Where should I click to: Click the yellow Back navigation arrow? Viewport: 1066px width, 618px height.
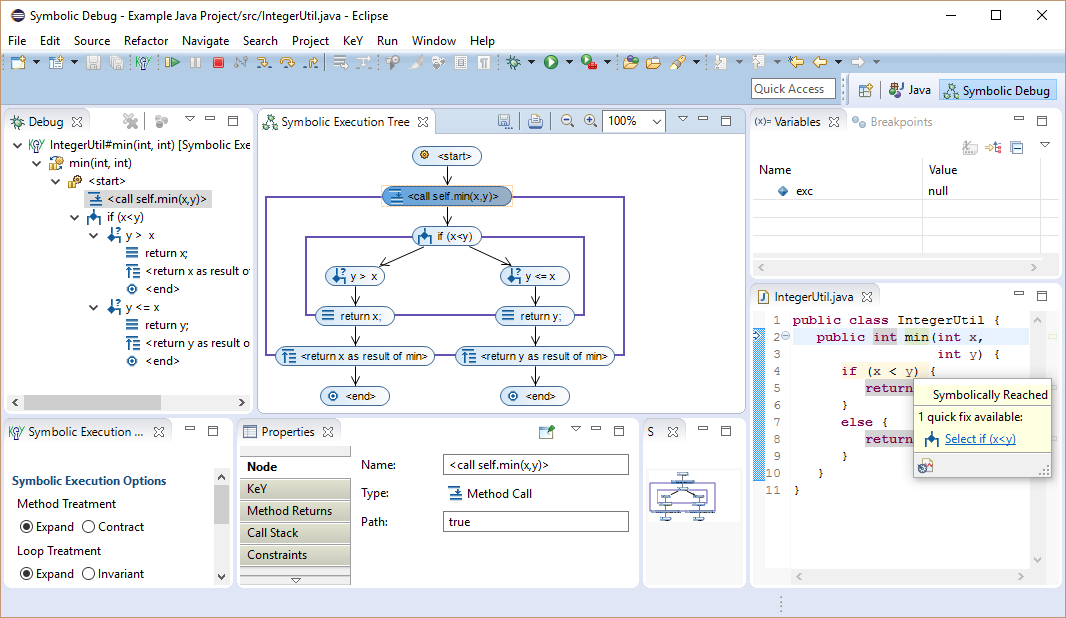click(x=820, y=62)
